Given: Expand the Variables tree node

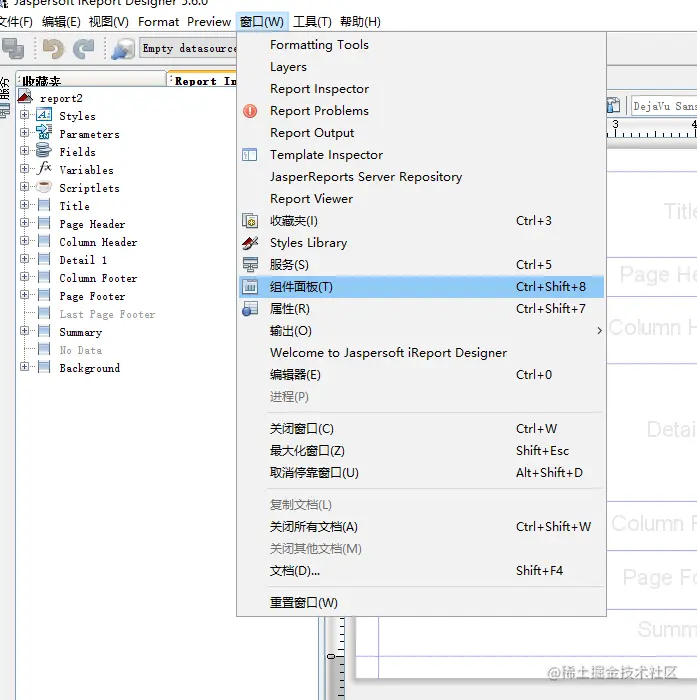Looking at the screenshot, I should pos(25,169).
